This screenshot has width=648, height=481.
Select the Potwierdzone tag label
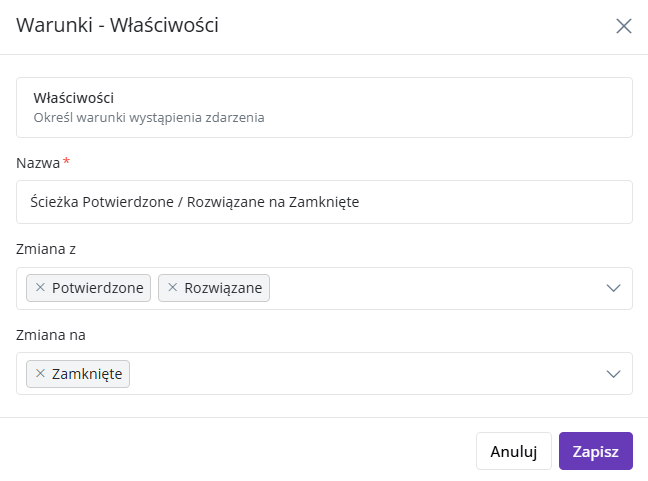point(98,288)
